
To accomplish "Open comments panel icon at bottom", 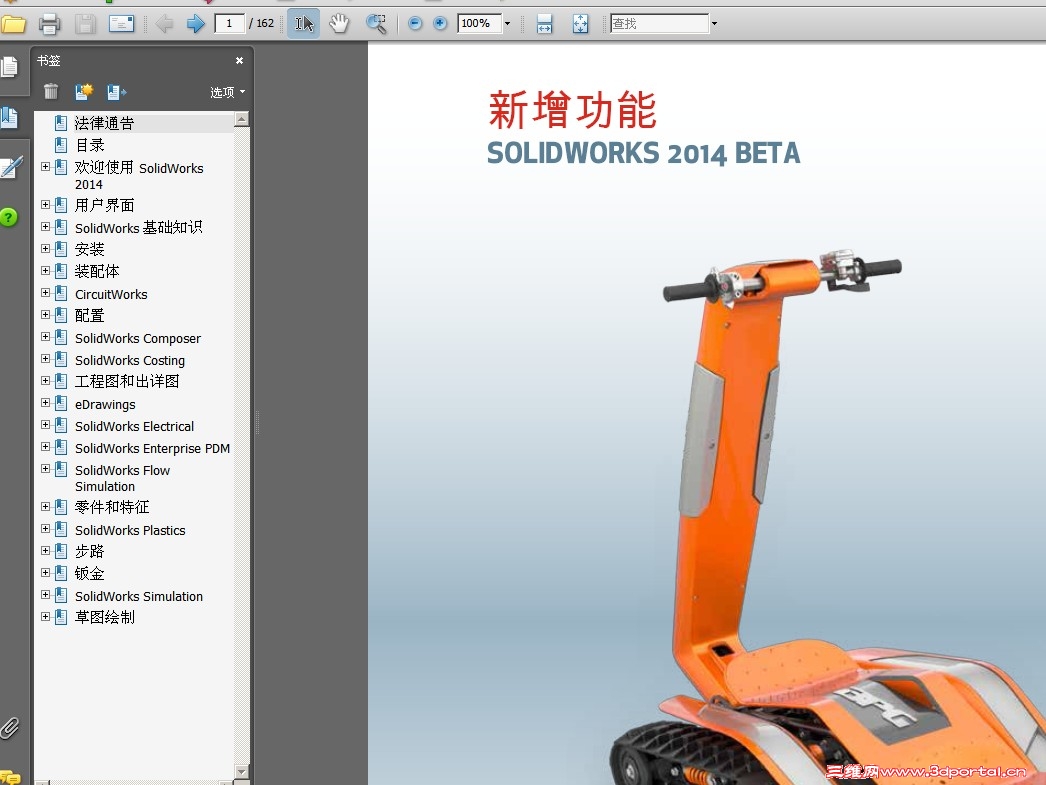I will (x=9, y=778).
